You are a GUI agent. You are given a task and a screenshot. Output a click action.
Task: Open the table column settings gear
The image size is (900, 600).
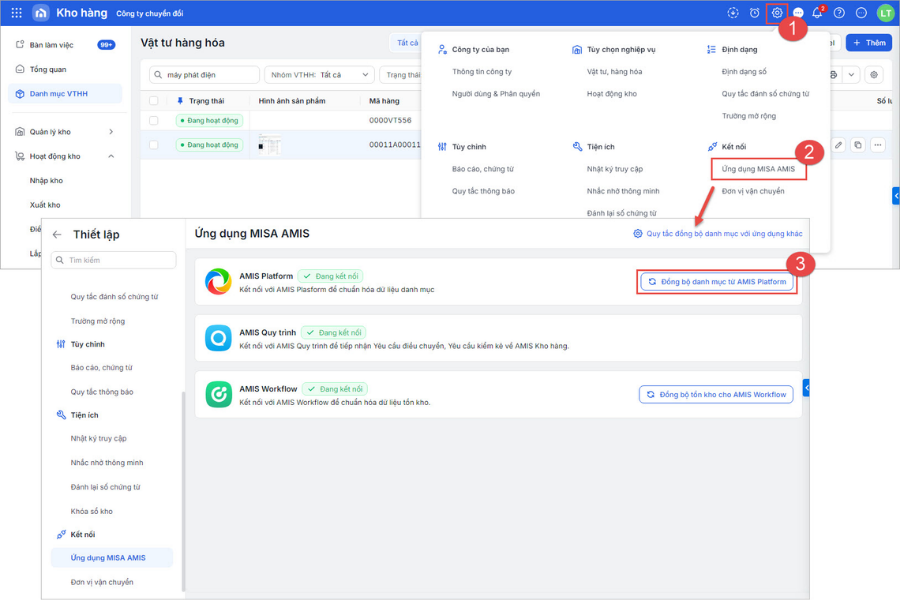click(x=874, y=75)
